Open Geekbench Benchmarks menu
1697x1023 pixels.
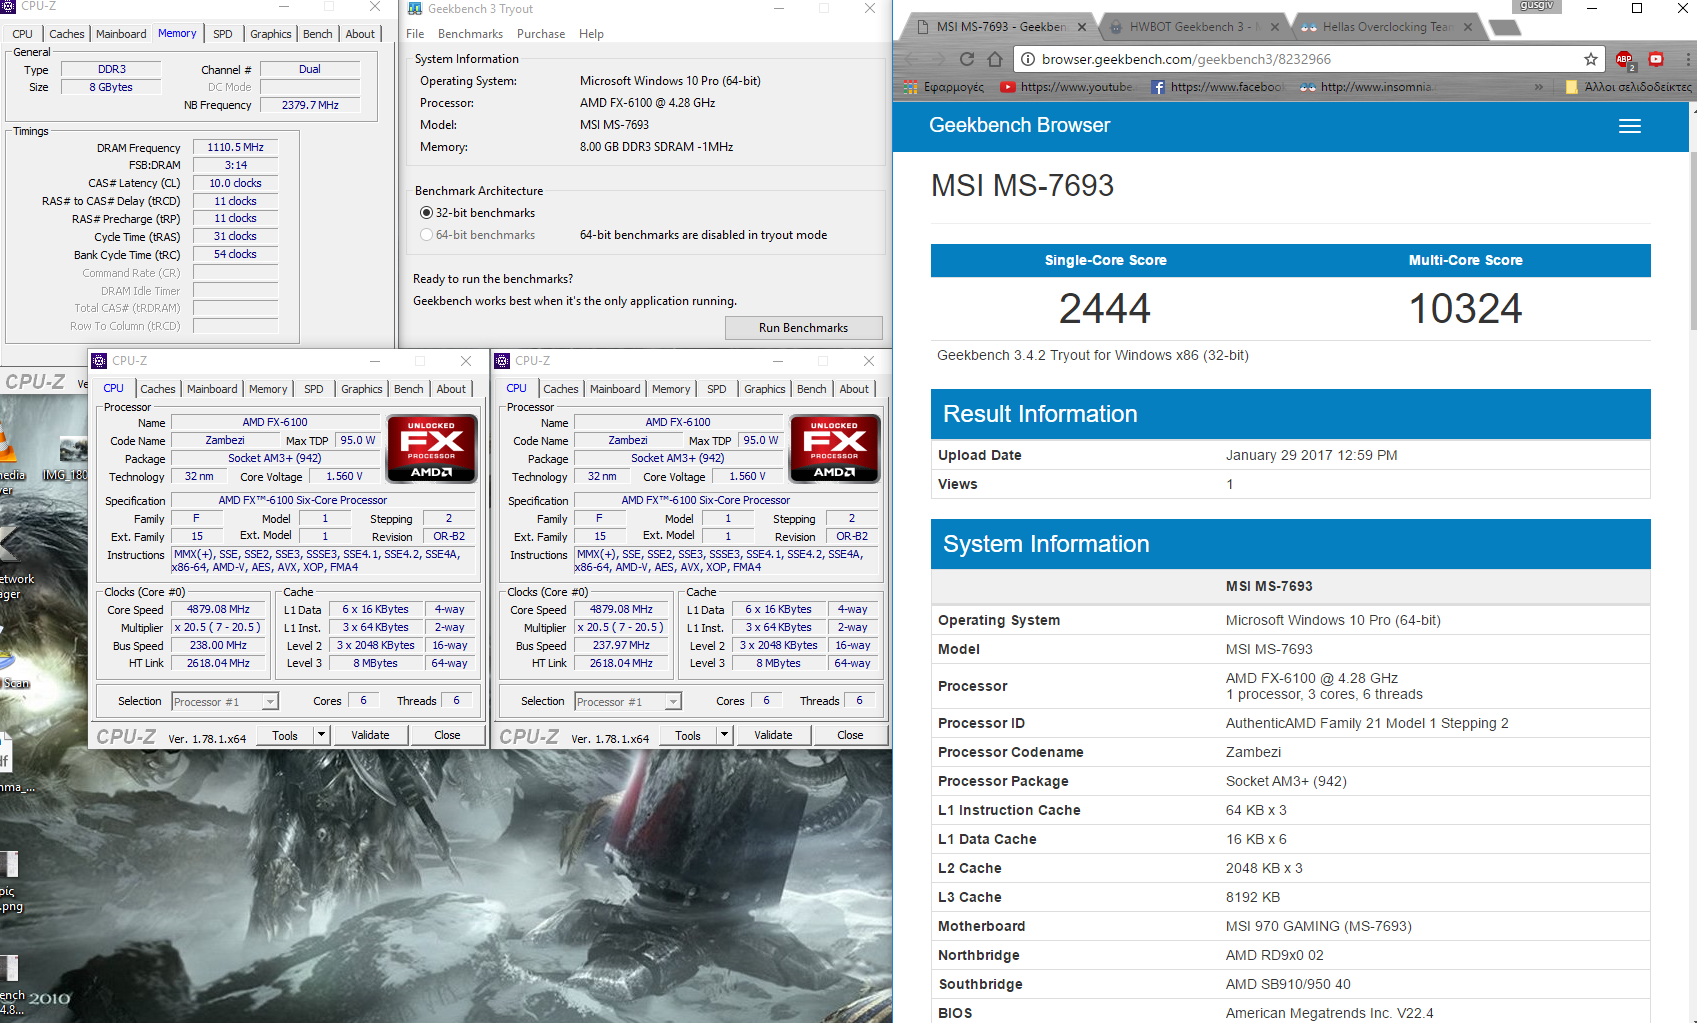470,34
